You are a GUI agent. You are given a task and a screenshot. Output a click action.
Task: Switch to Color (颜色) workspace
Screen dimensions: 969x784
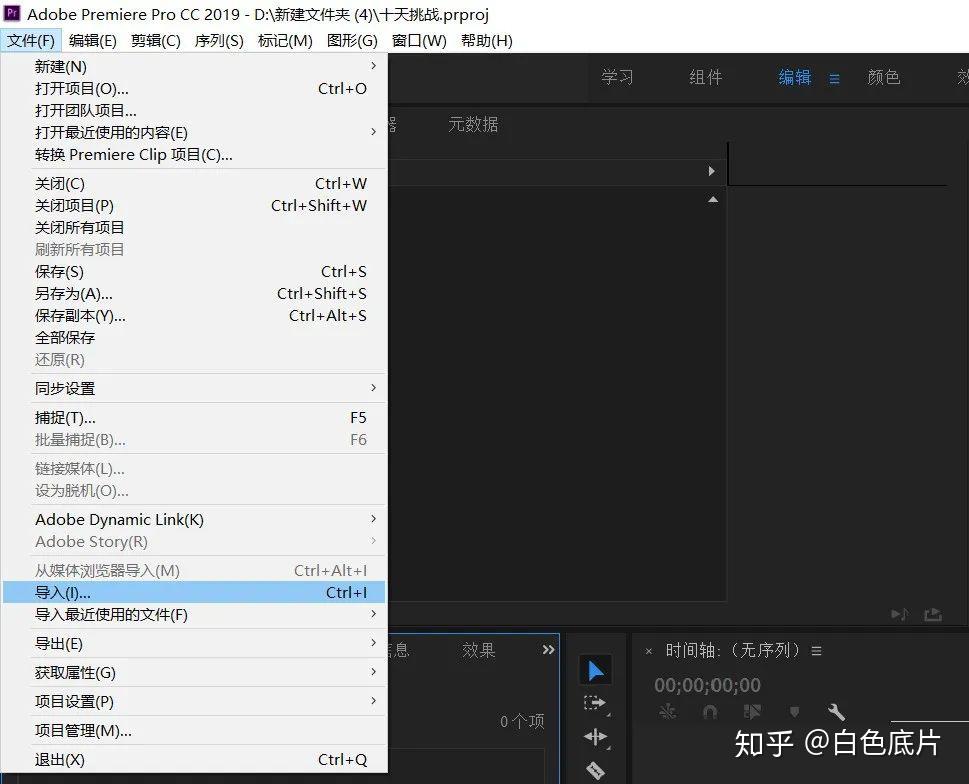click(884, 77)
